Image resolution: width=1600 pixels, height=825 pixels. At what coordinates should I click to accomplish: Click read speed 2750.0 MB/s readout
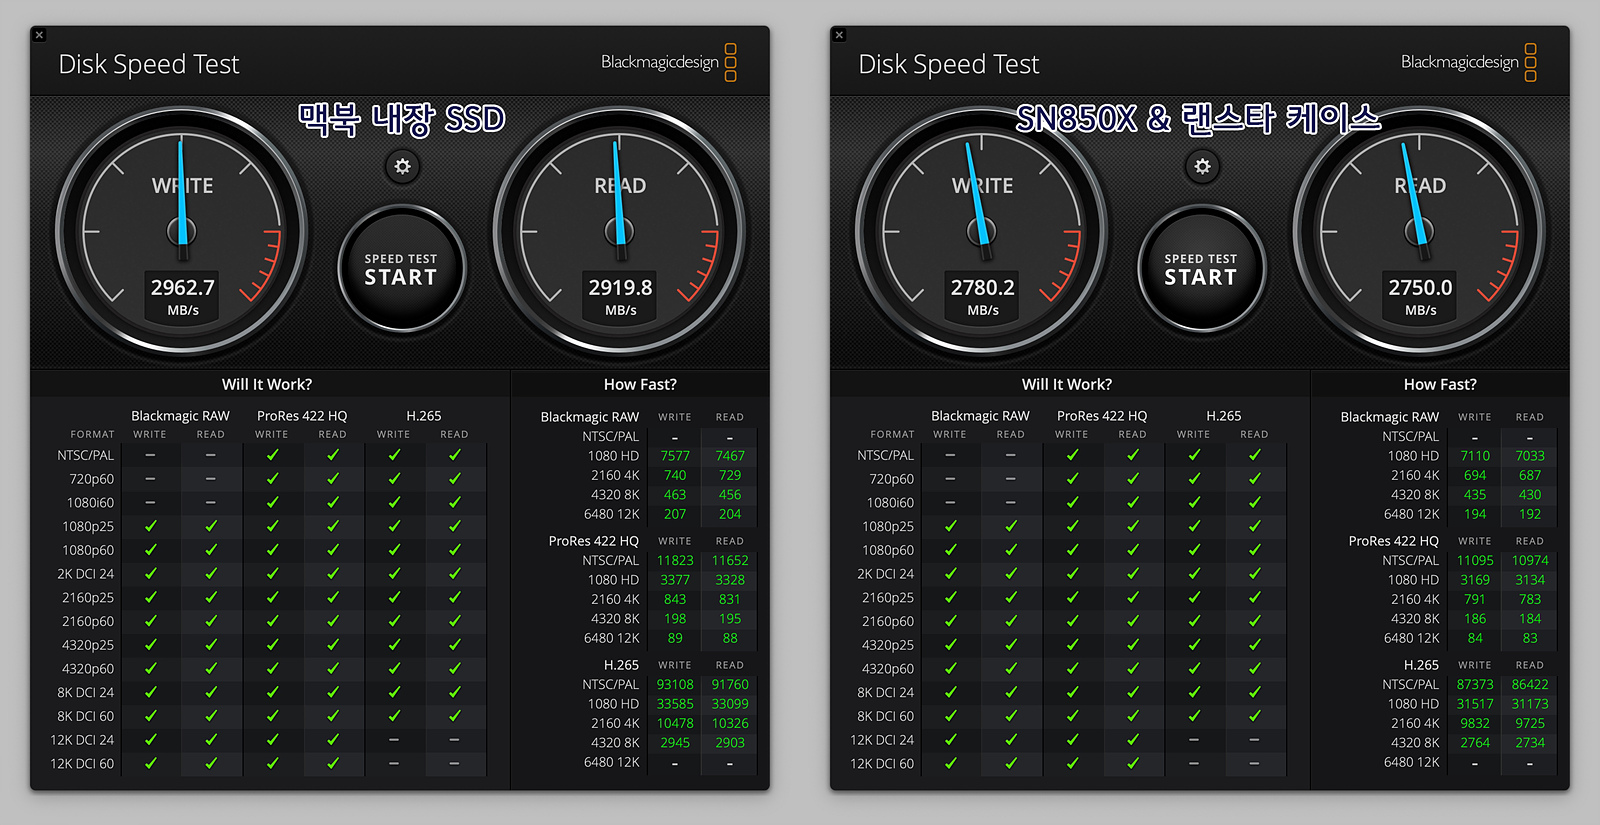click(x=1420, y=296)
